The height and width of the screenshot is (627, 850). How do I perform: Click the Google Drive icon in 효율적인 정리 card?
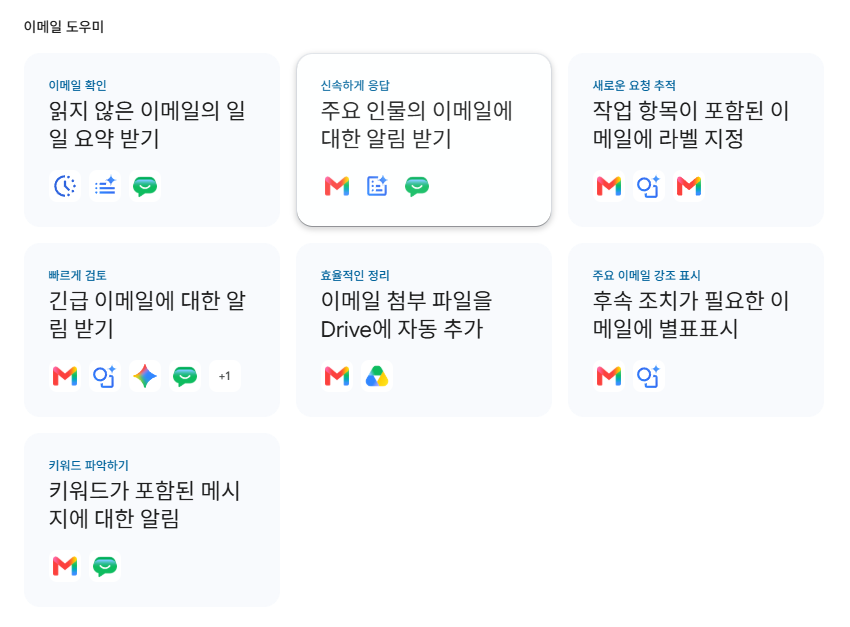pyautogui.click(x=377, y=376)
